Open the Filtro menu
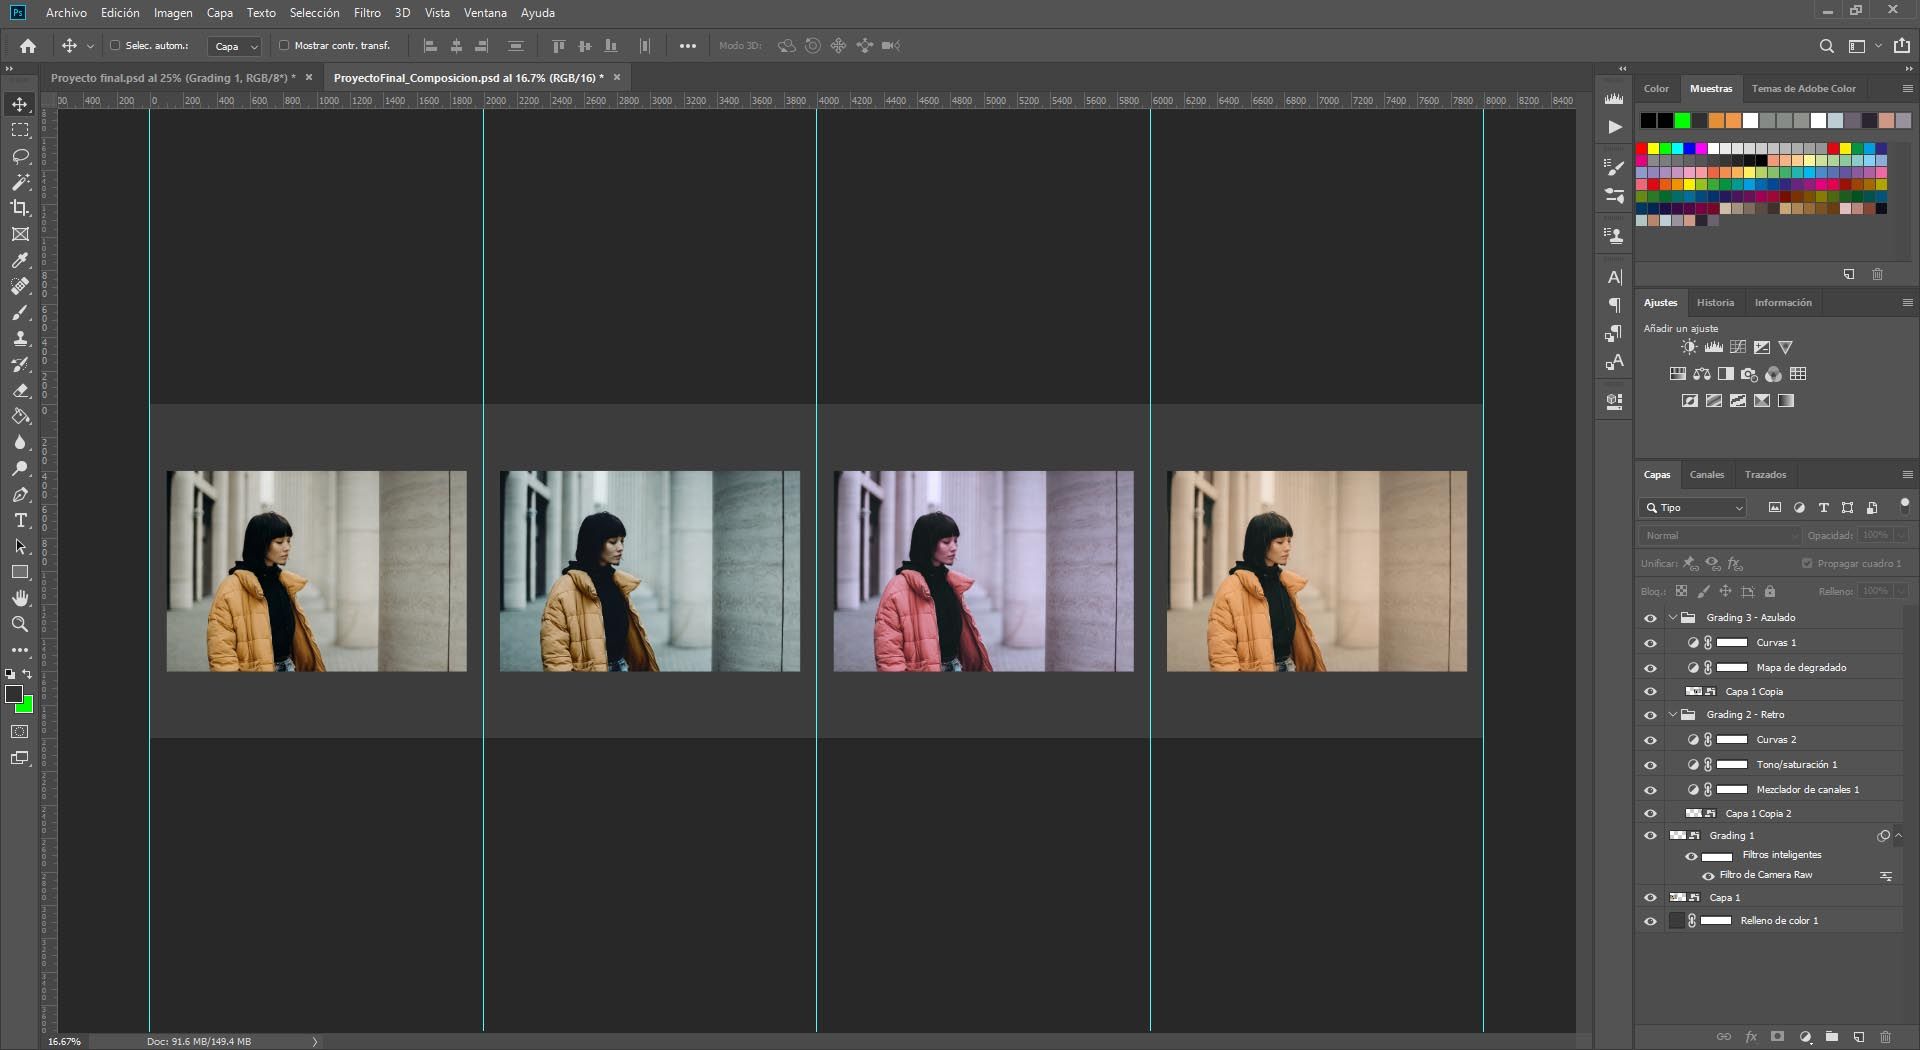Screen dimensions: 1920x1050 (366, 13)
